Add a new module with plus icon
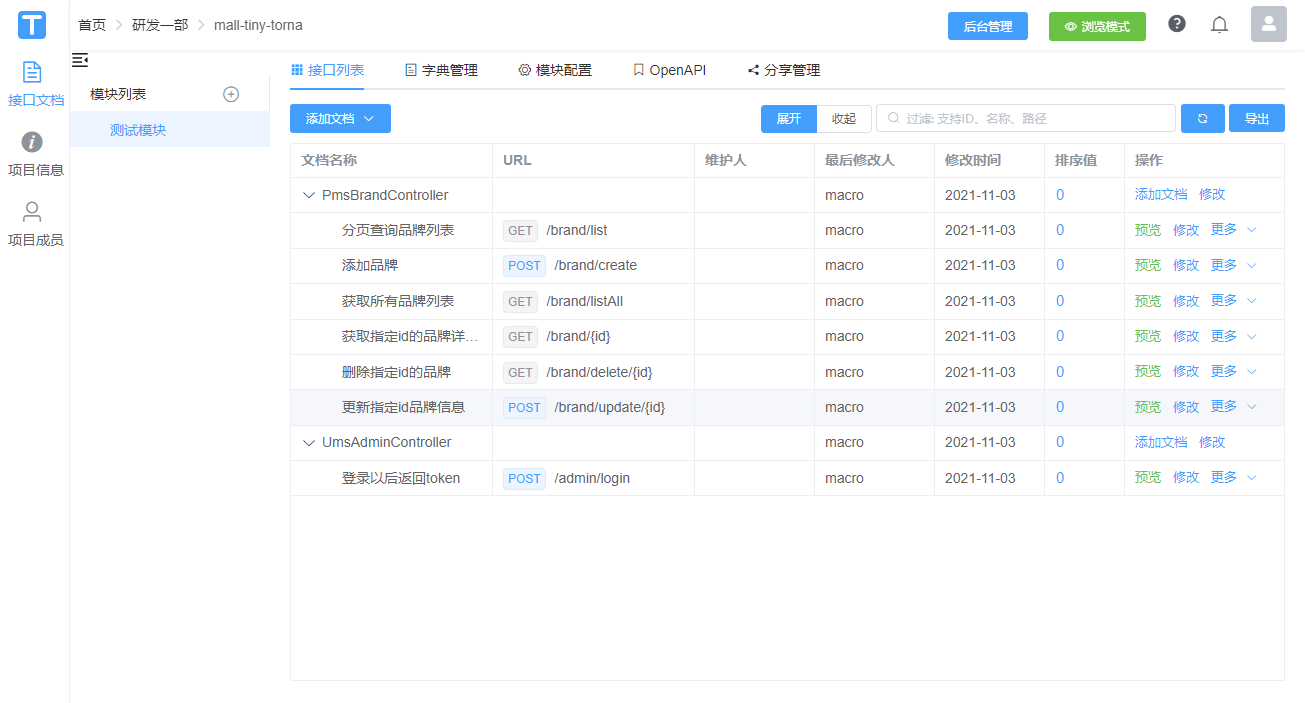This screenshot has height=703, width=1305. pyautogui.click(x=231, y=94)
